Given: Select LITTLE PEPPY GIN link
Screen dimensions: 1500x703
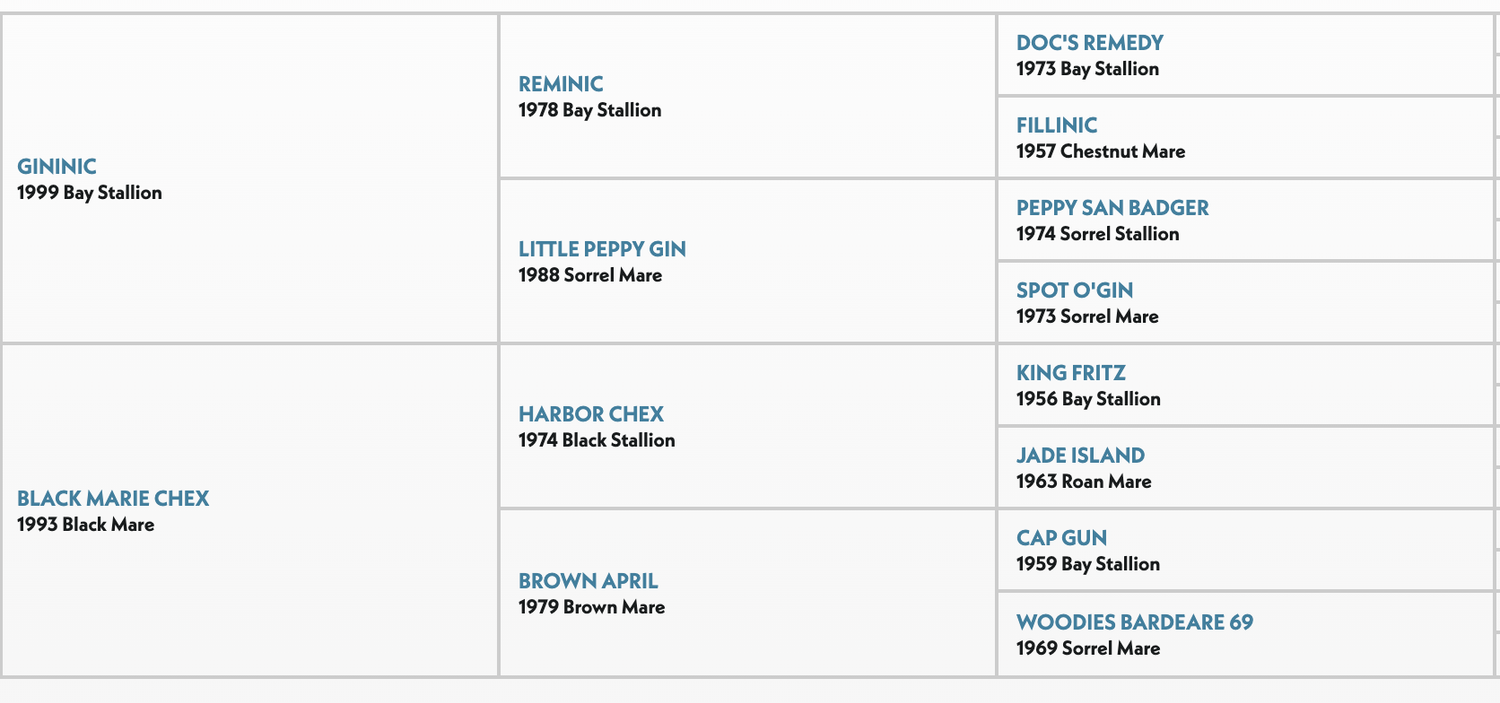Looking at the screenshot, I should coord(602,249).
